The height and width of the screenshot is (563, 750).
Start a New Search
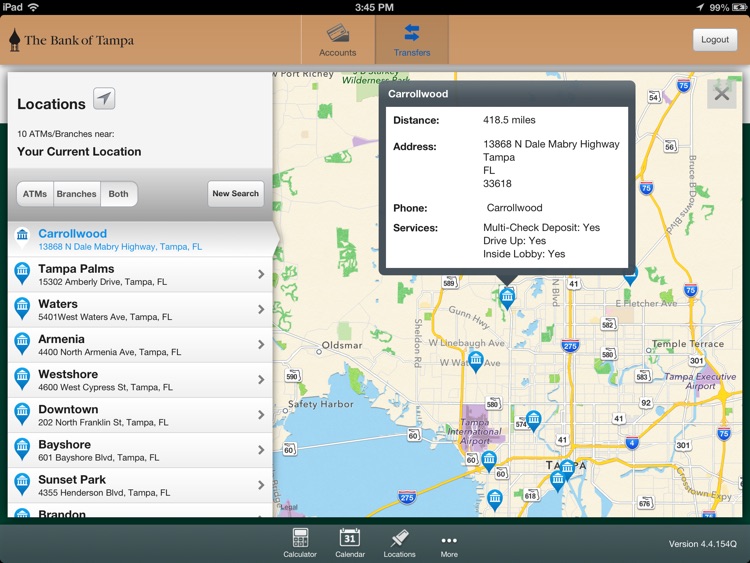[x=235, y=193]
